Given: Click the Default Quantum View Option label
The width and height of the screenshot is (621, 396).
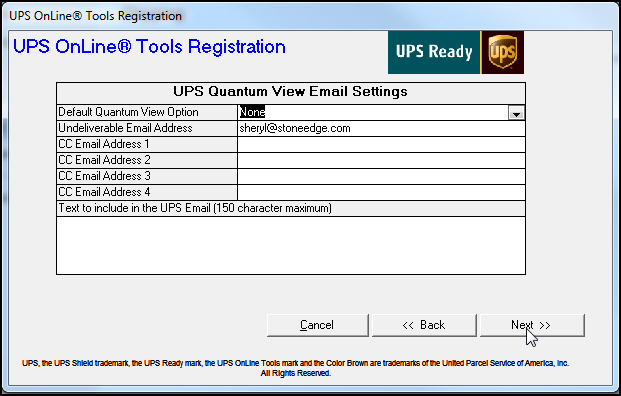Looking at the screenshot, I should pyautogui.click(x=128, y=112).
